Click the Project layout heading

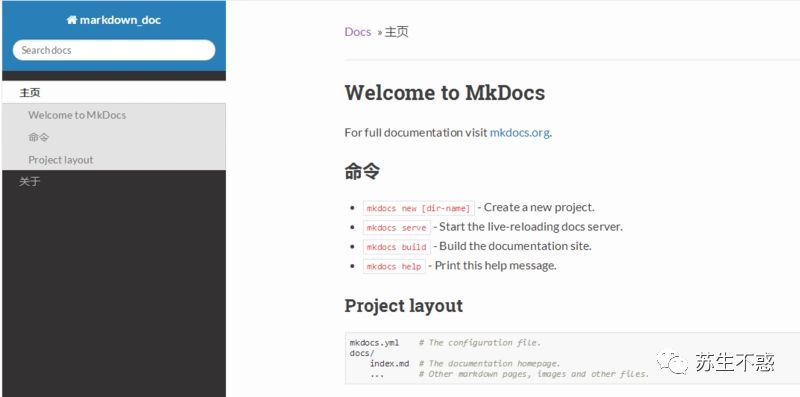(x=404, y=306)
